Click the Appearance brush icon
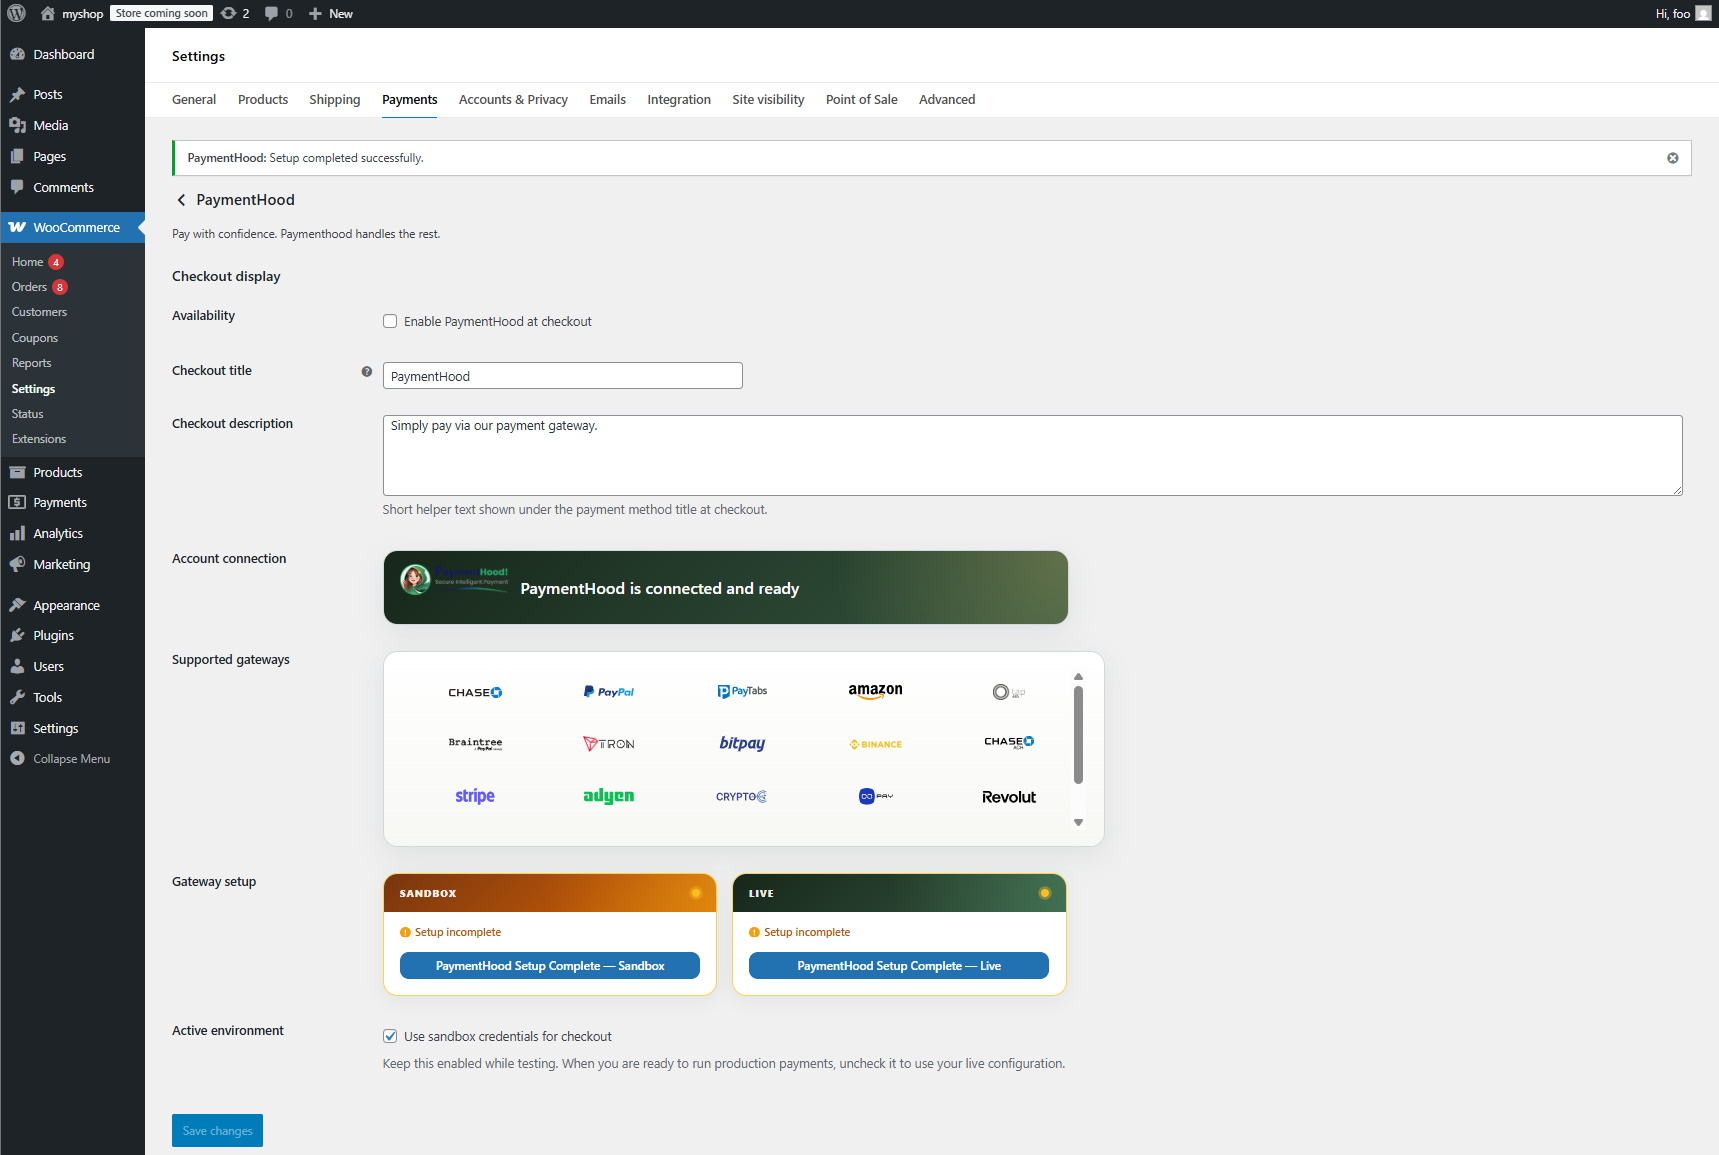The width and height of the screenshot is (1719, 1155). click(17, 605)
